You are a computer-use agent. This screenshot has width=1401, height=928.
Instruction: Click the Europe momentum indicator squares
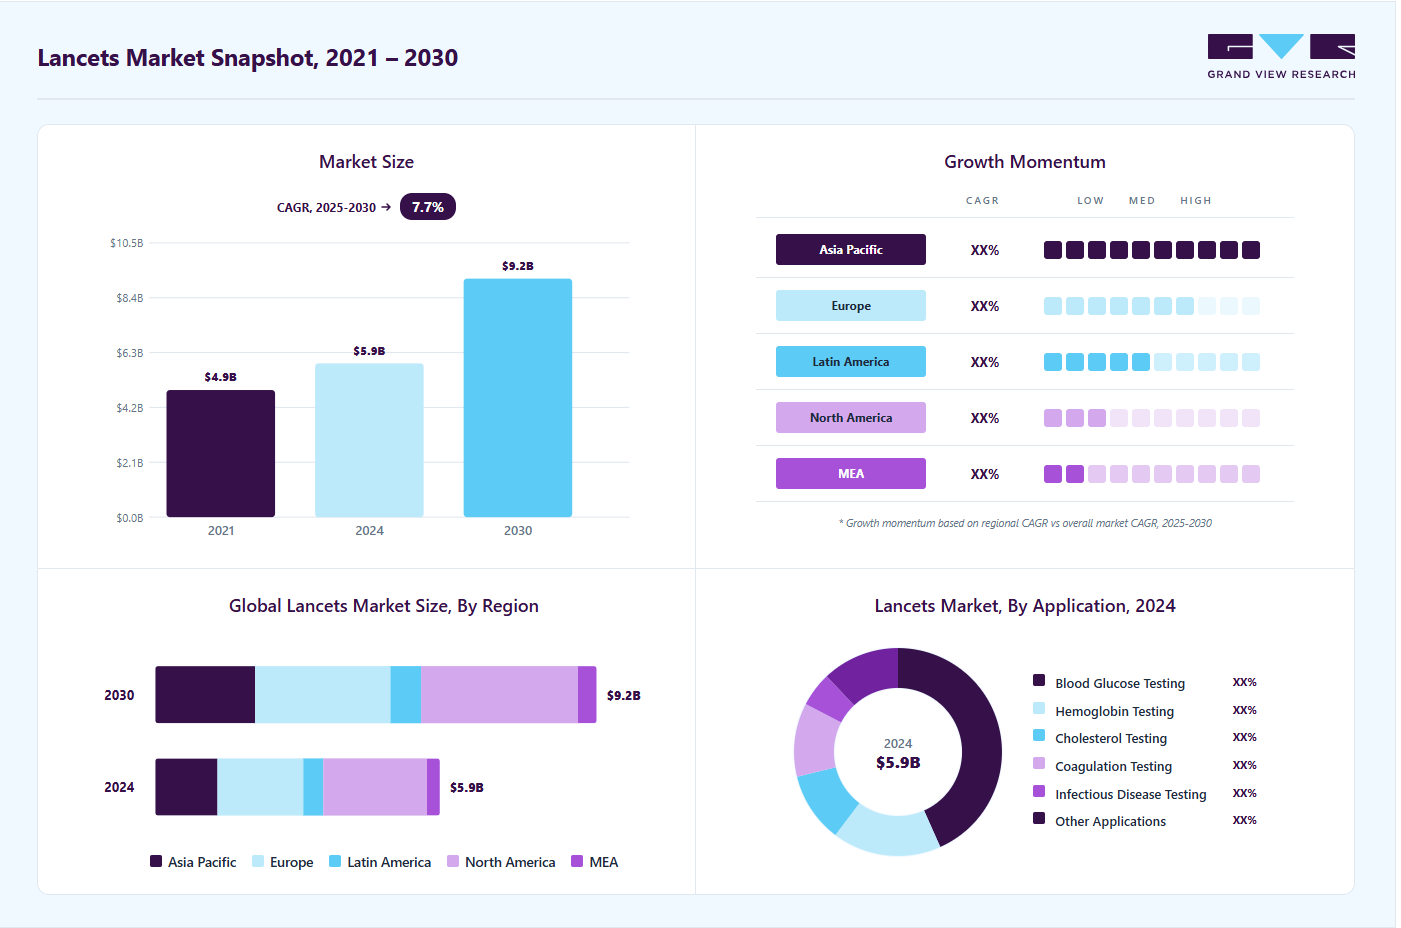[x=1152, y=306]
